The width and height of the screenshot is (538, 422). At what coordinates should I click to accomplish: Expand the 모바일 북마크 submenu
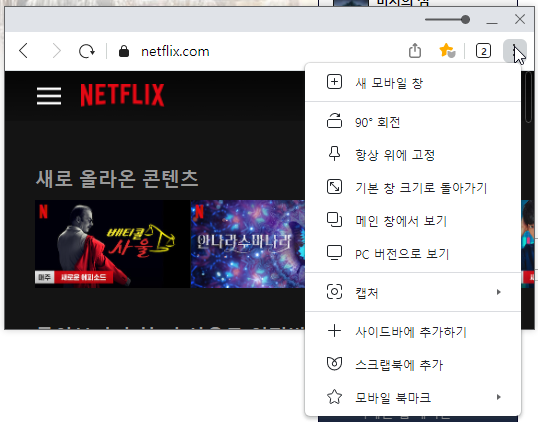tap(413, 397)
